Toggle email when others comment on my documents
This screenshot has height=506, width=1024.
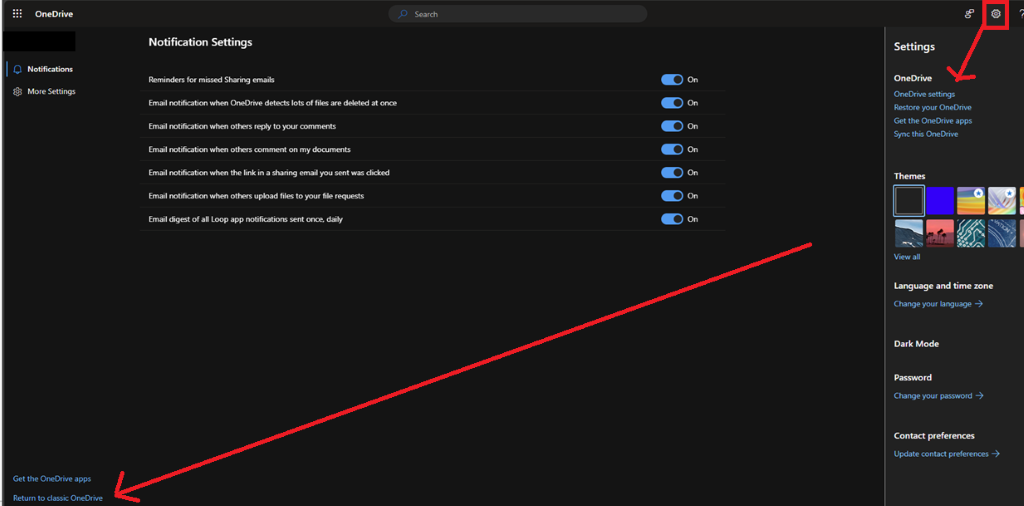tap(672, 150)
